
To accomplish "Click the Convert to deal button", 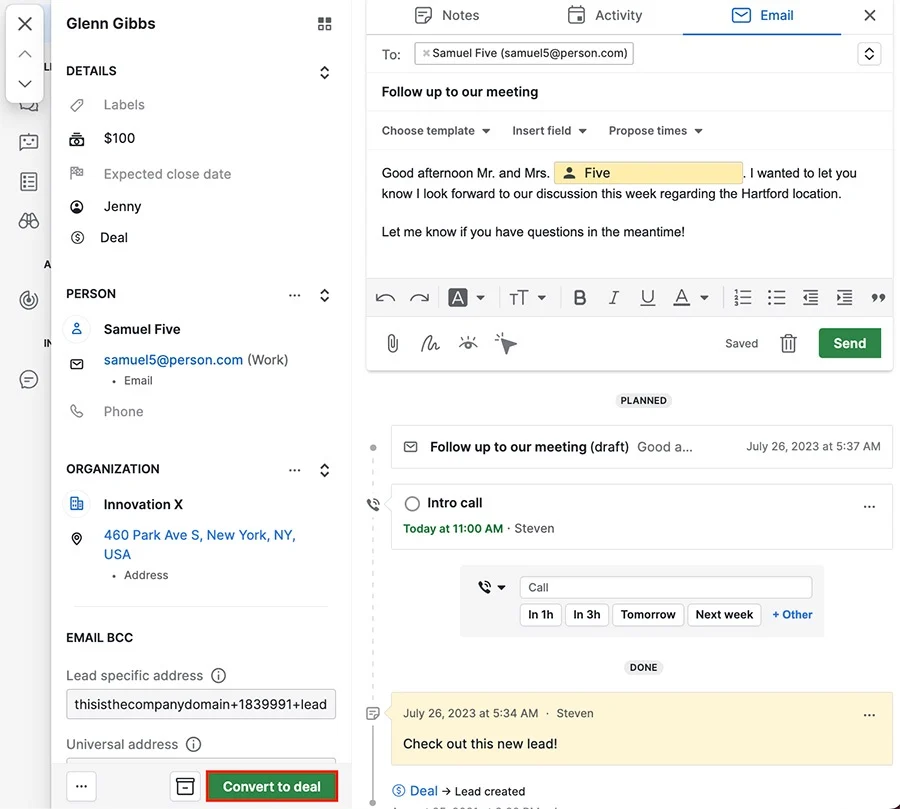I will (271, 786).
